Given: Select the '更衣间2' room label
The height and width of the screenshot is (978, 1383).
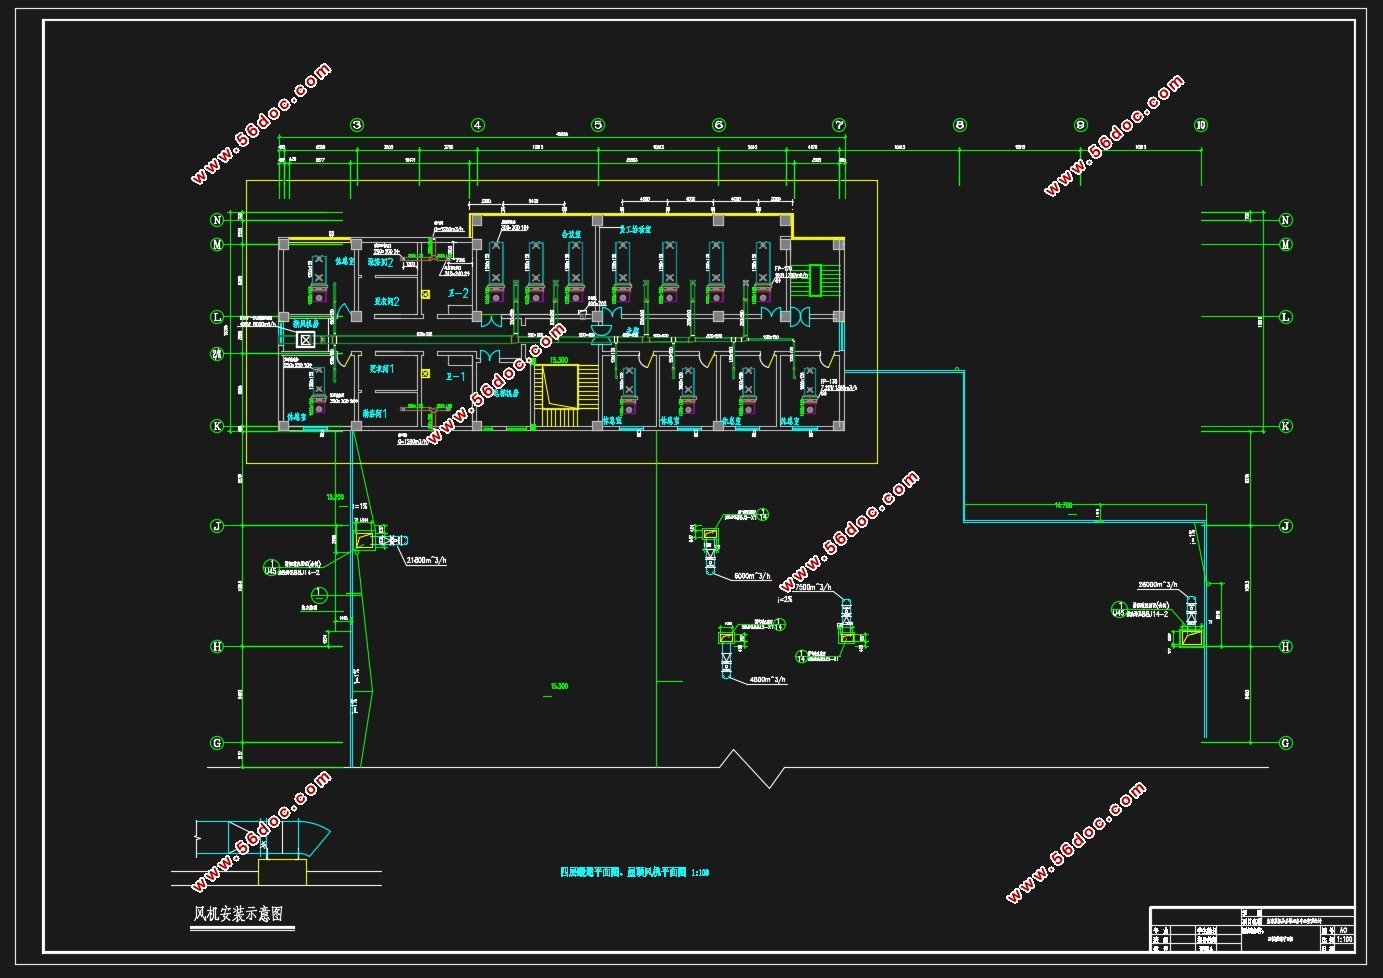Looking at the screenshot, I should click(x=387, y=301).
